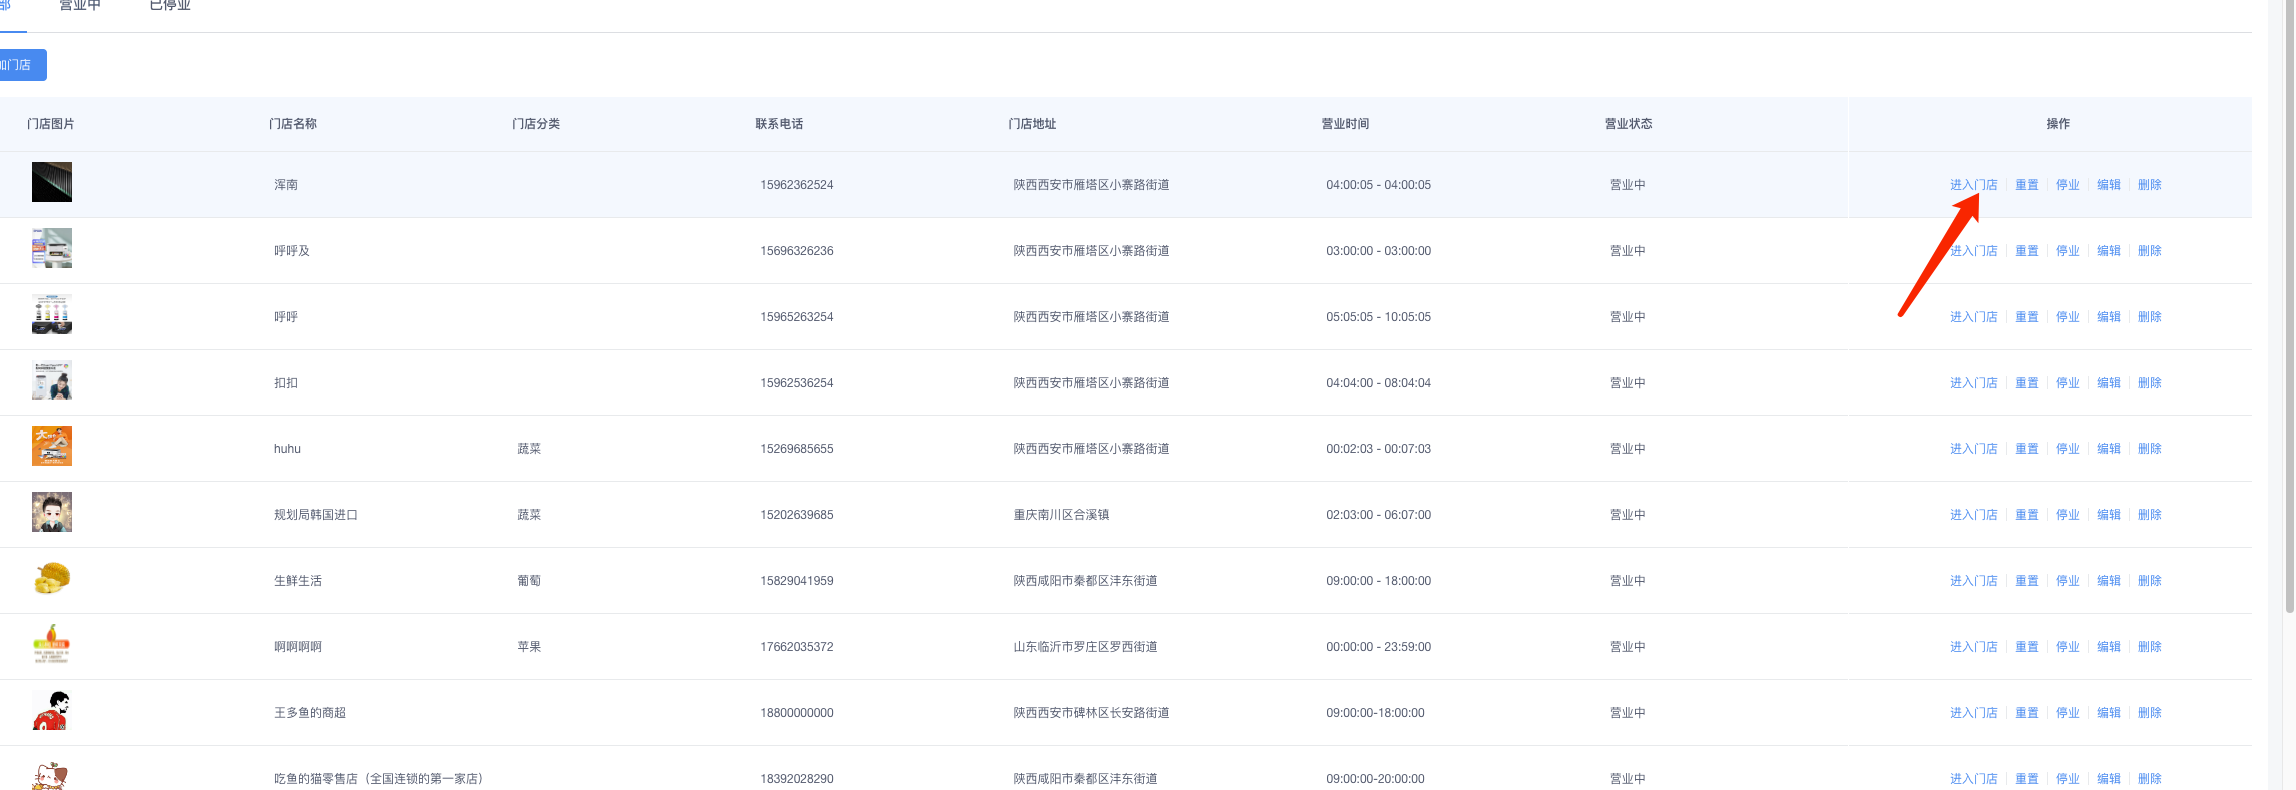Screen dimensions: 2296x790
Task: Open the 呼呼及 store thumbnail image
Action: click(x=52, y=248)
